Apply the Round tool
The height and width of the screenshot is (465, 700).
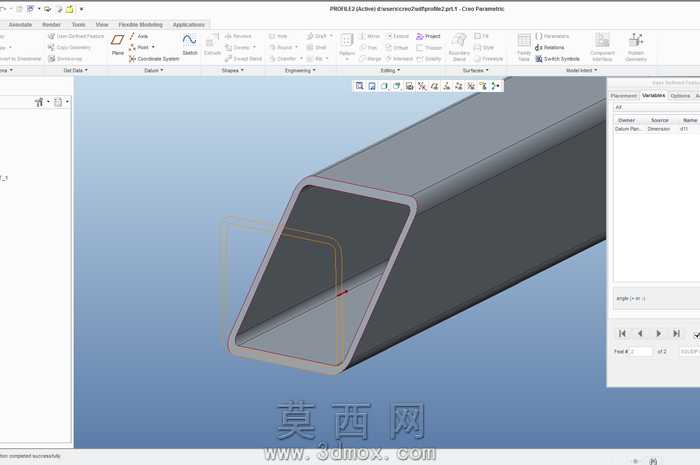pos(281,47)
